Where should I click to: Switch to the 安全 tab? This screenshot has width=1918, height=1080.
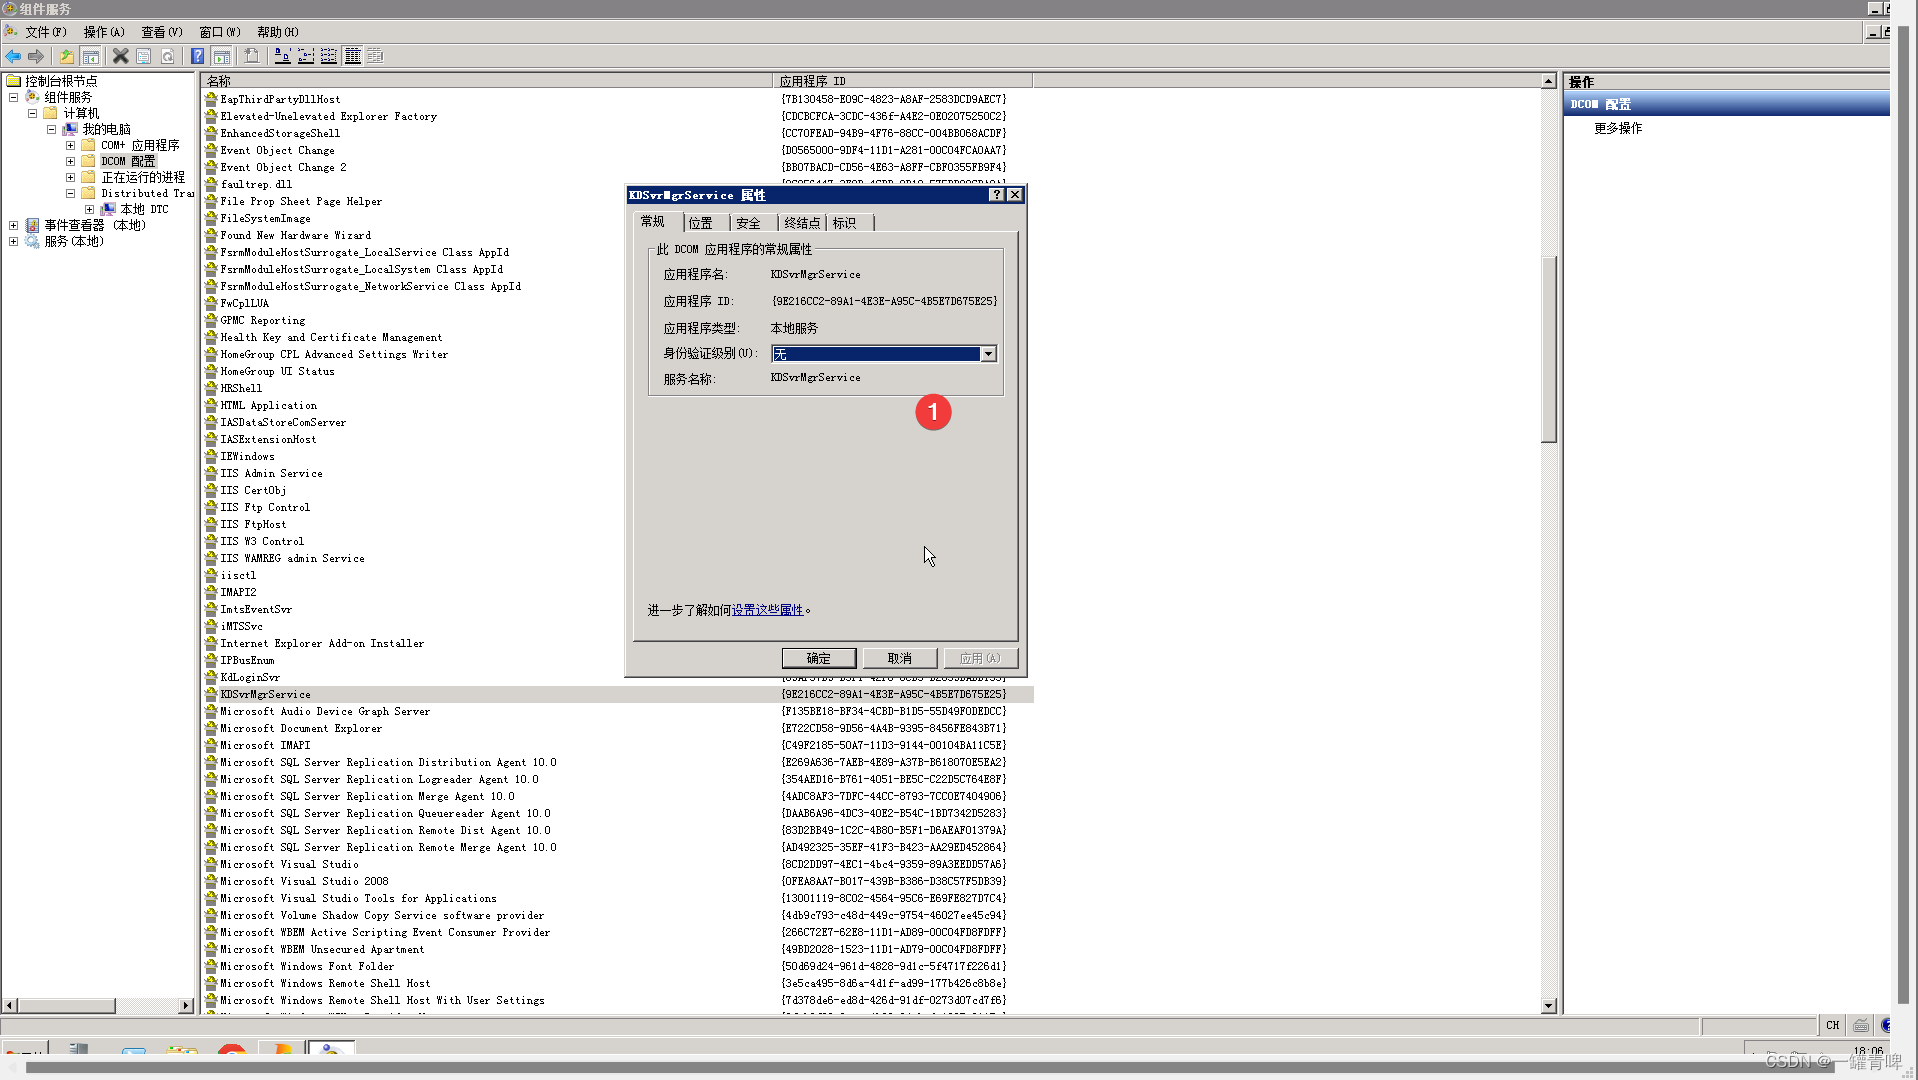[x=749, y=222]
